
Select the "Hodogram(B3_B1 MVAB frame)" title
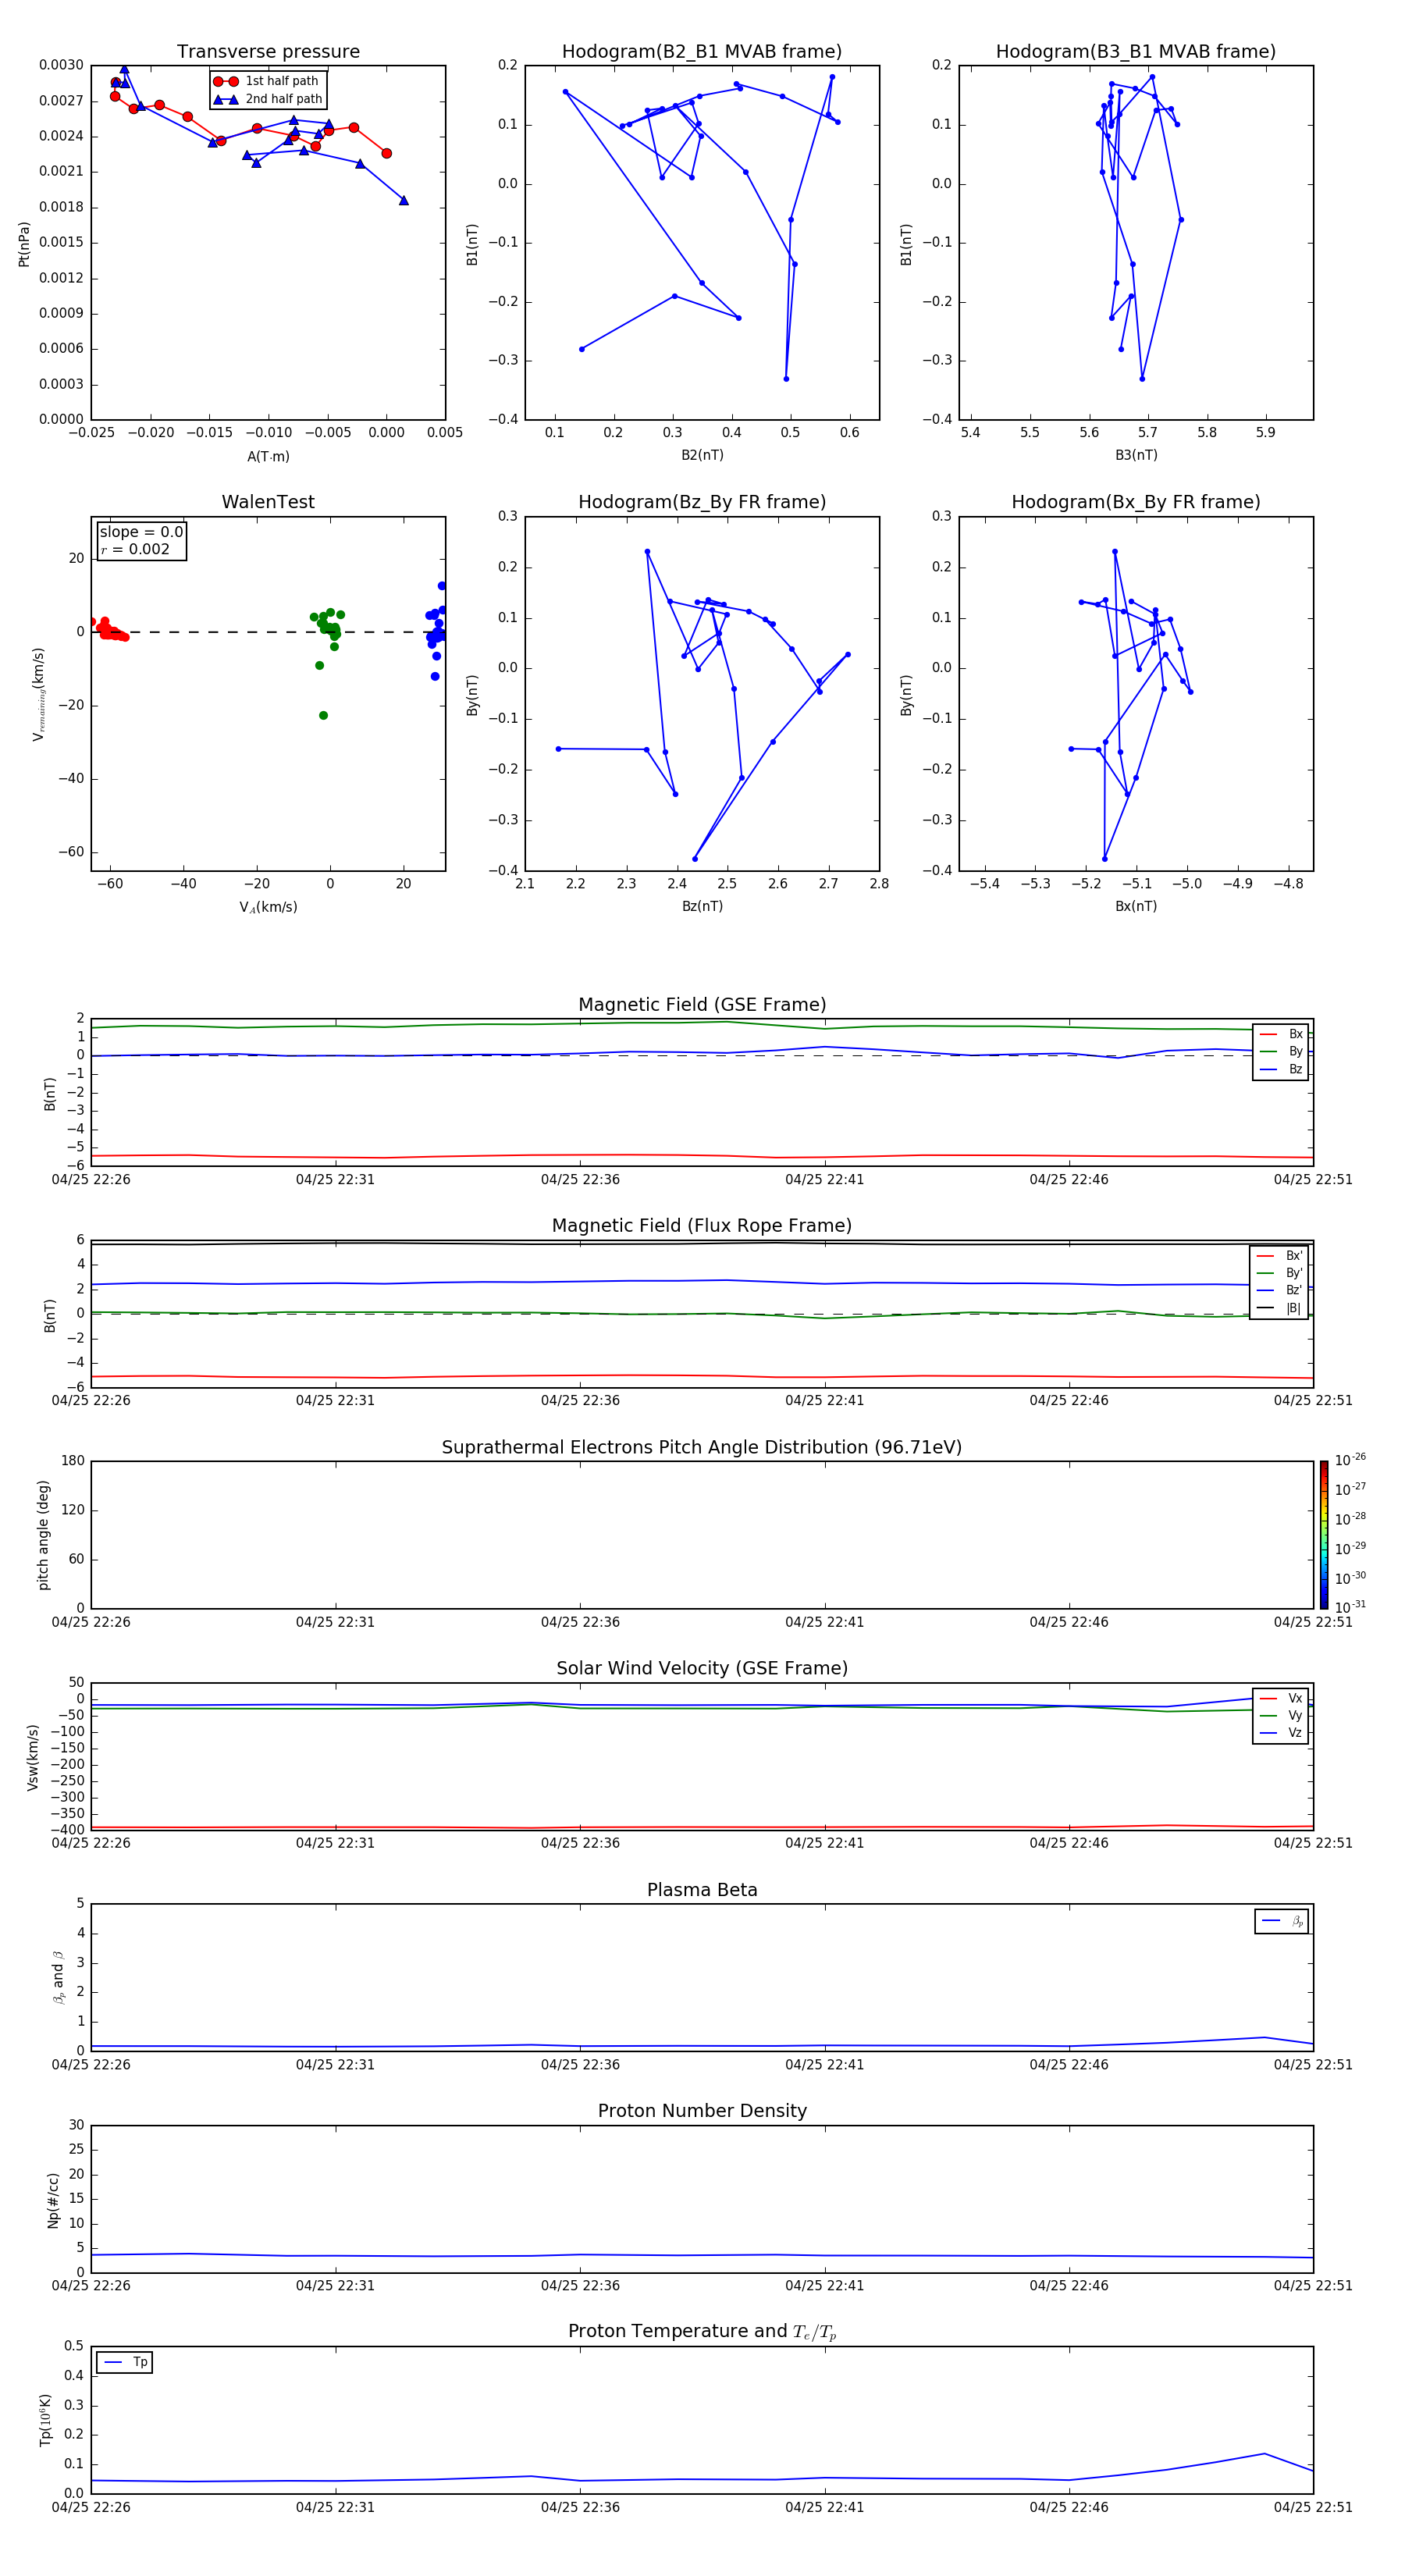tap(1136, 51)
